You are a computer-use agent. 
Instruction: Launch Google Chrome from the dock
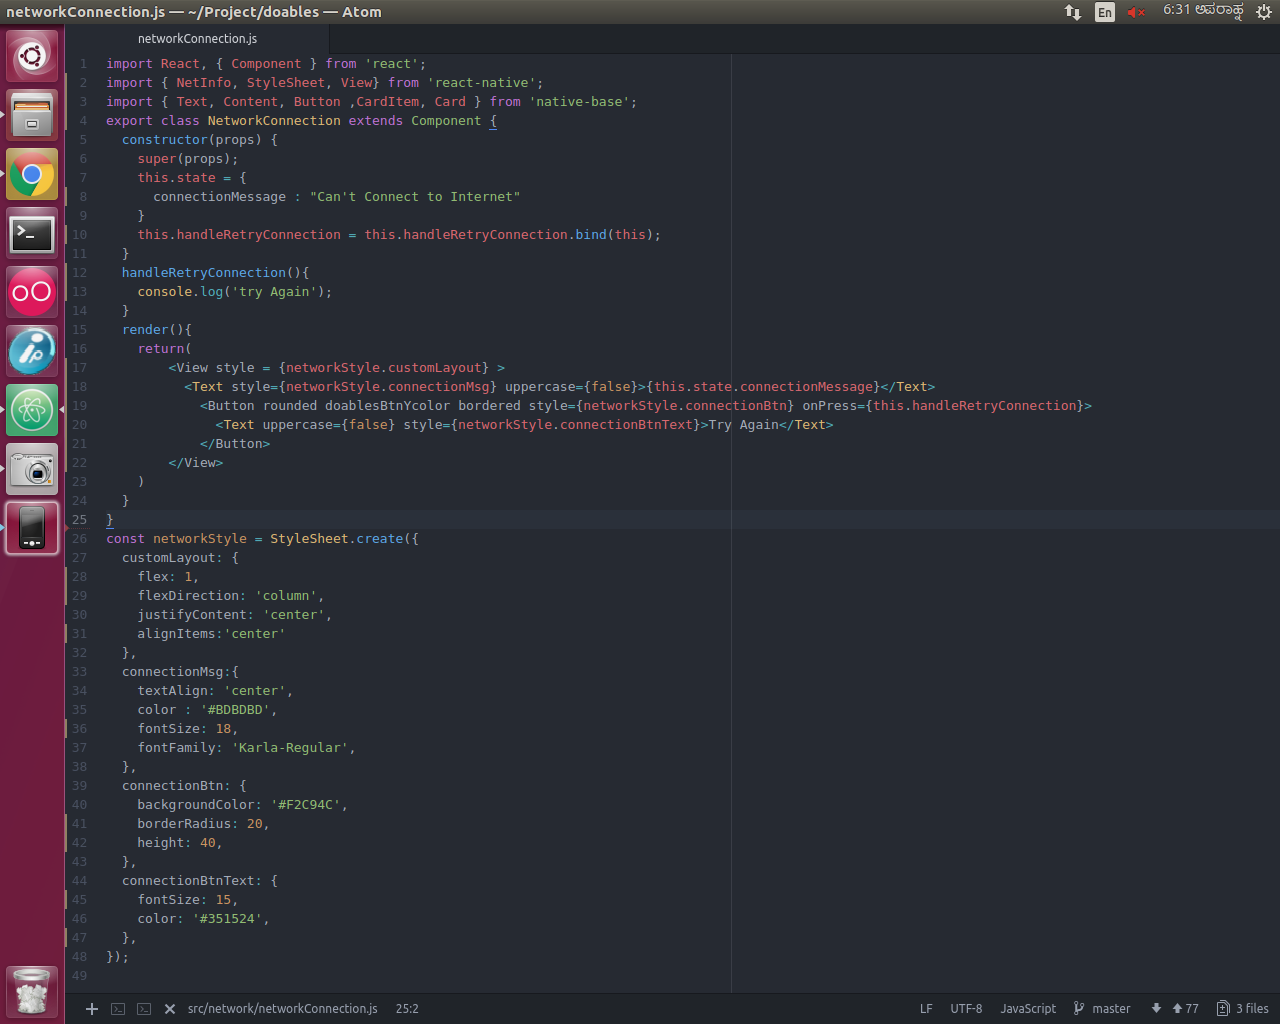(31, 174)
